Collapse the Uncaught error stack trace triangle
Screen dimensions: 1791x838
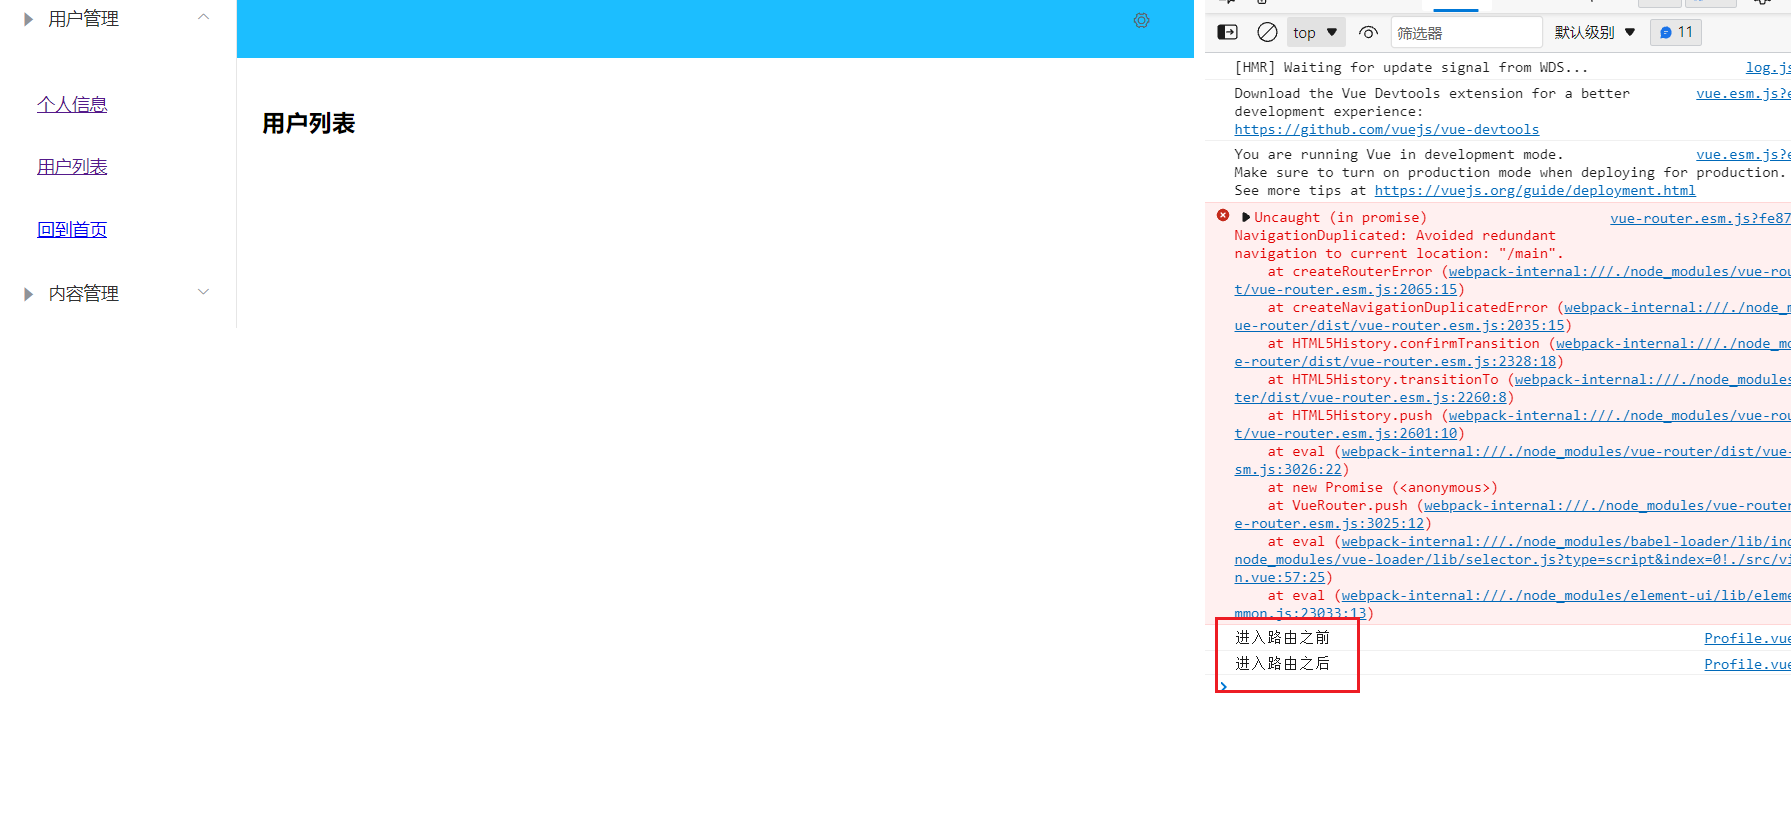coord(1245,217)
